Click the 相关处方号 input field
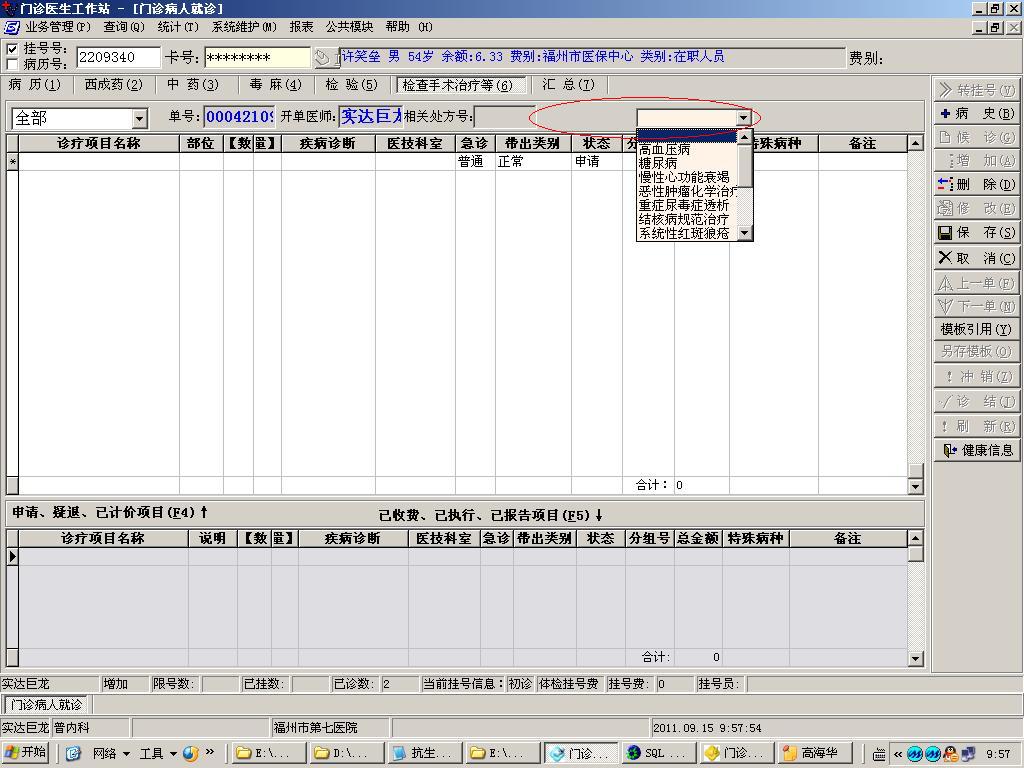Screen dimensions: 1024x768 coord(505,118)
